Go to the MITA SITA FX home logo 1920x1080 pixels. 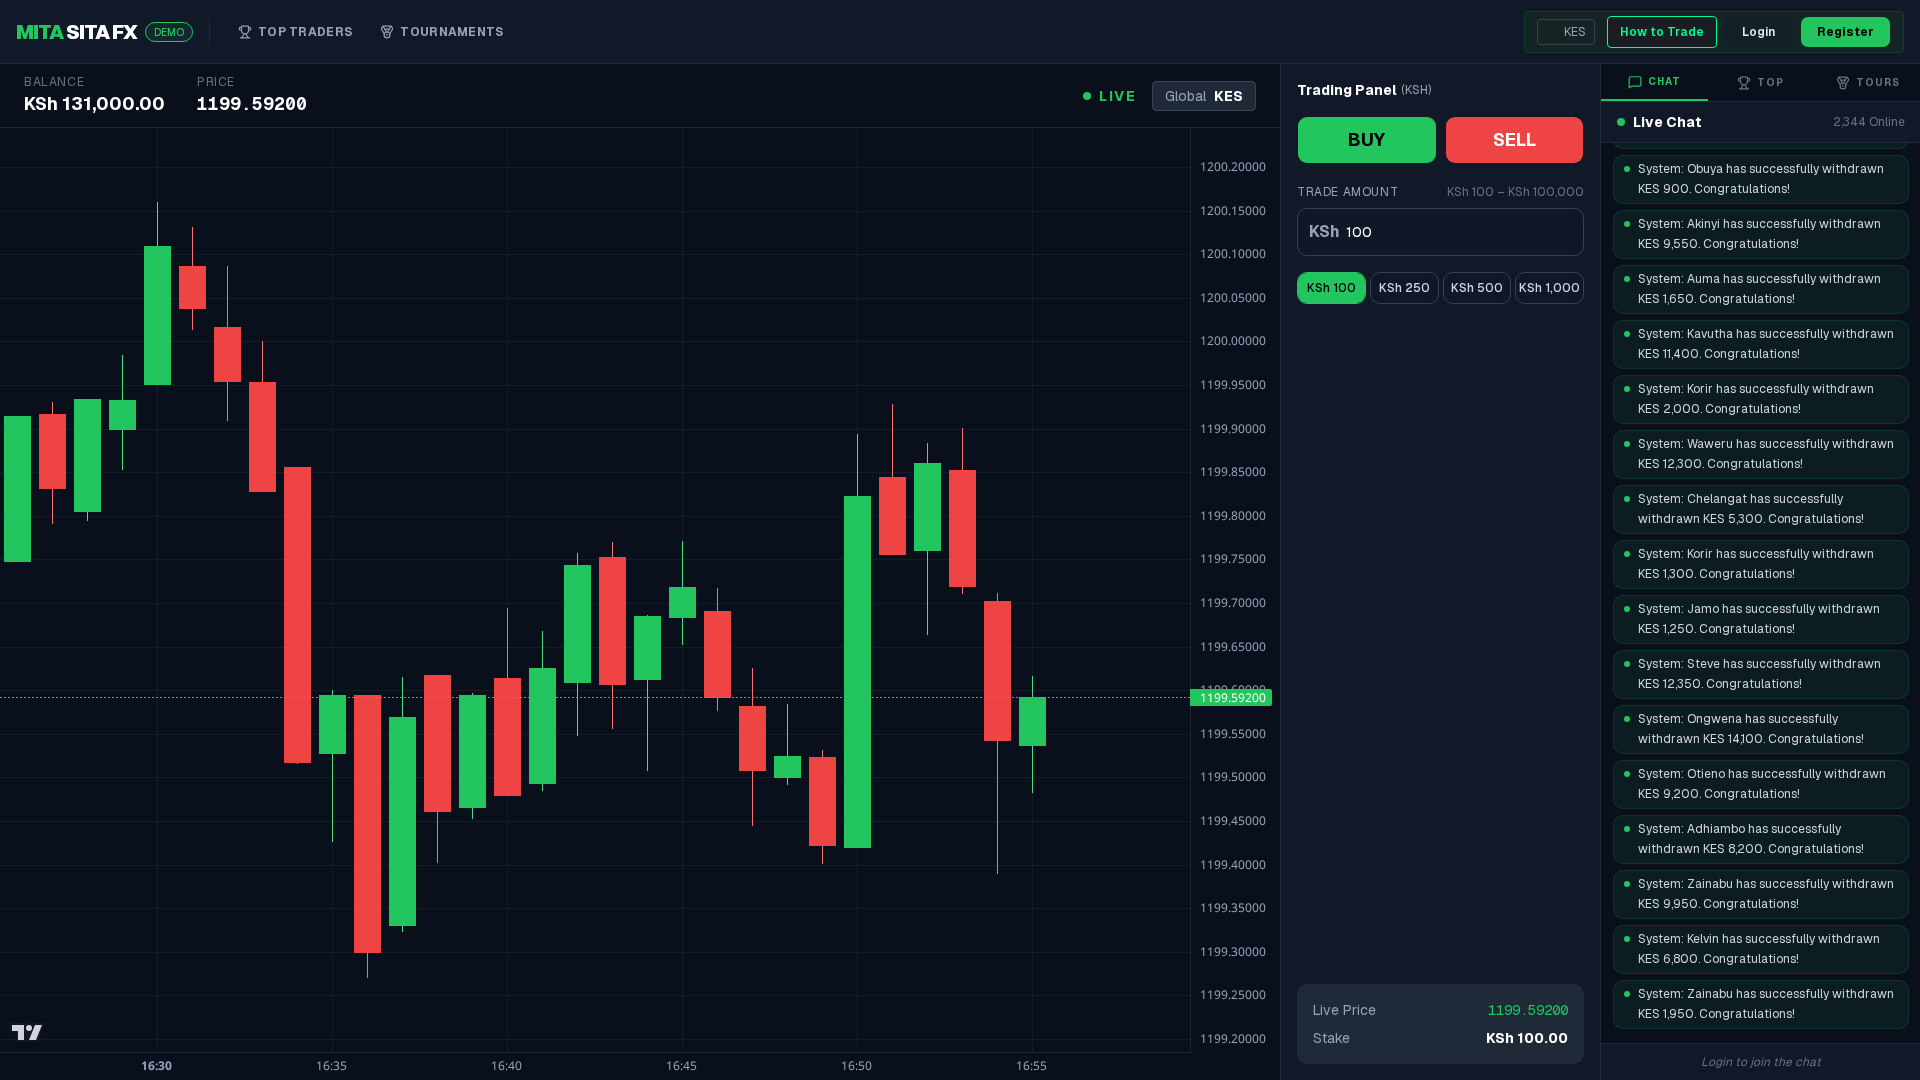[77, 32]
